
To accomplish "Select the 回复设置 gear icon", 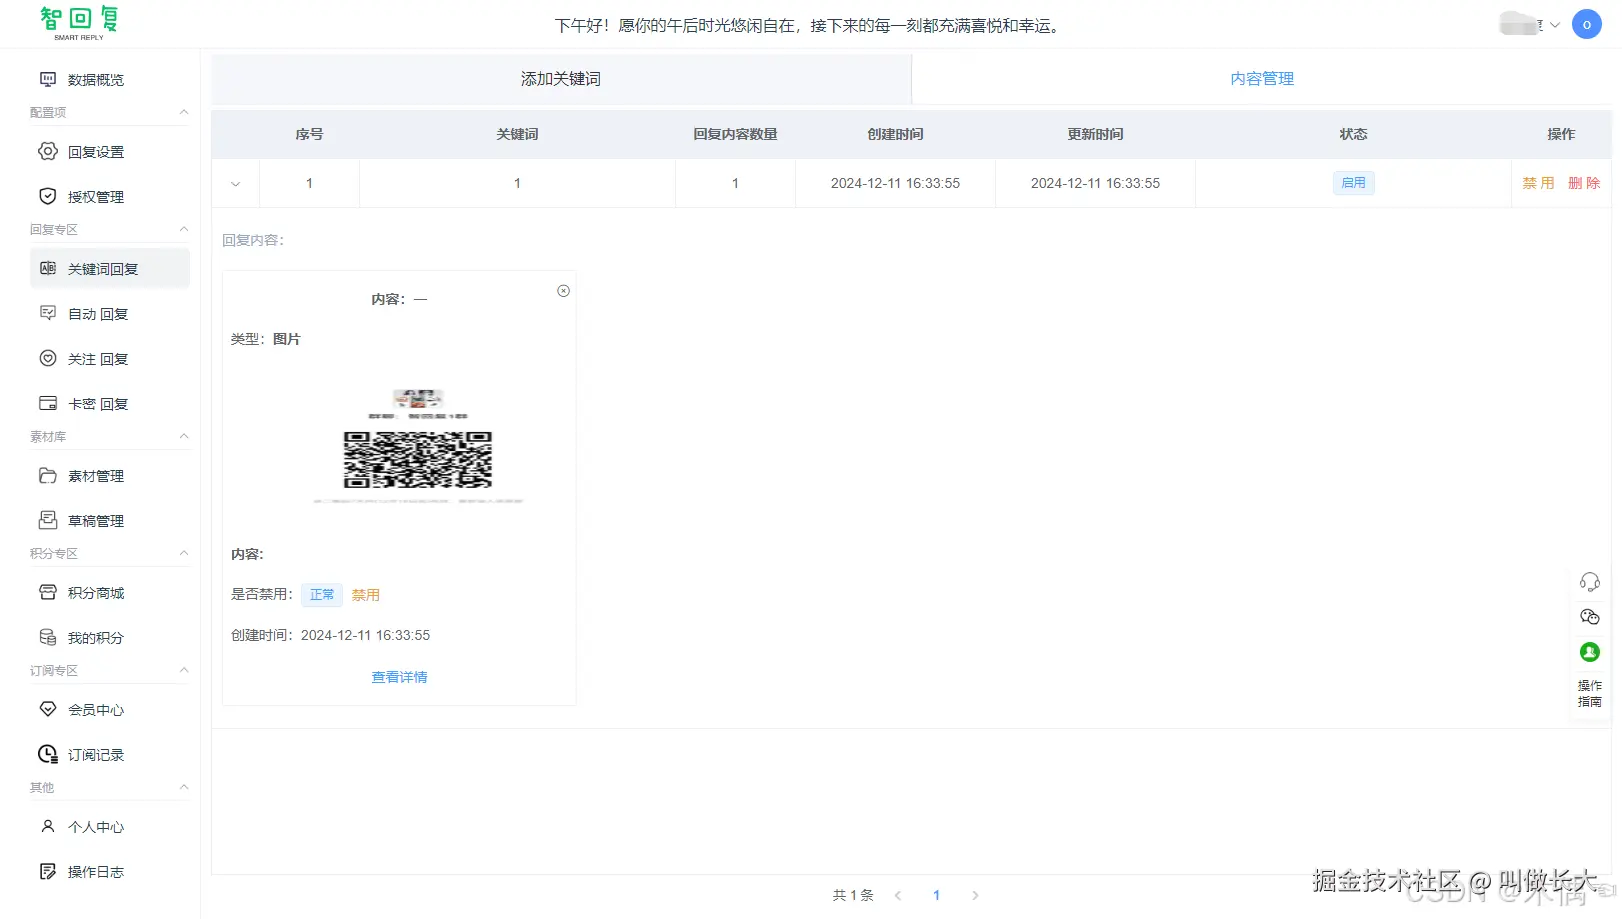I will pyautogui.click(x=47, y=151).
